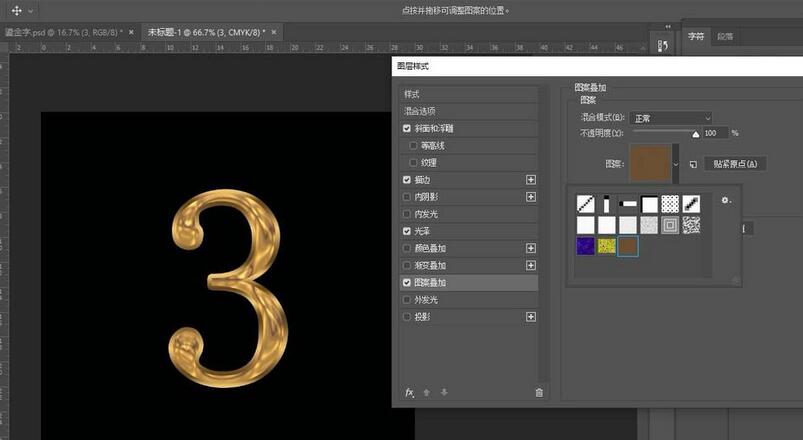Collapse panels double-arrow icon
803x440 pixels.
[668, 27]
